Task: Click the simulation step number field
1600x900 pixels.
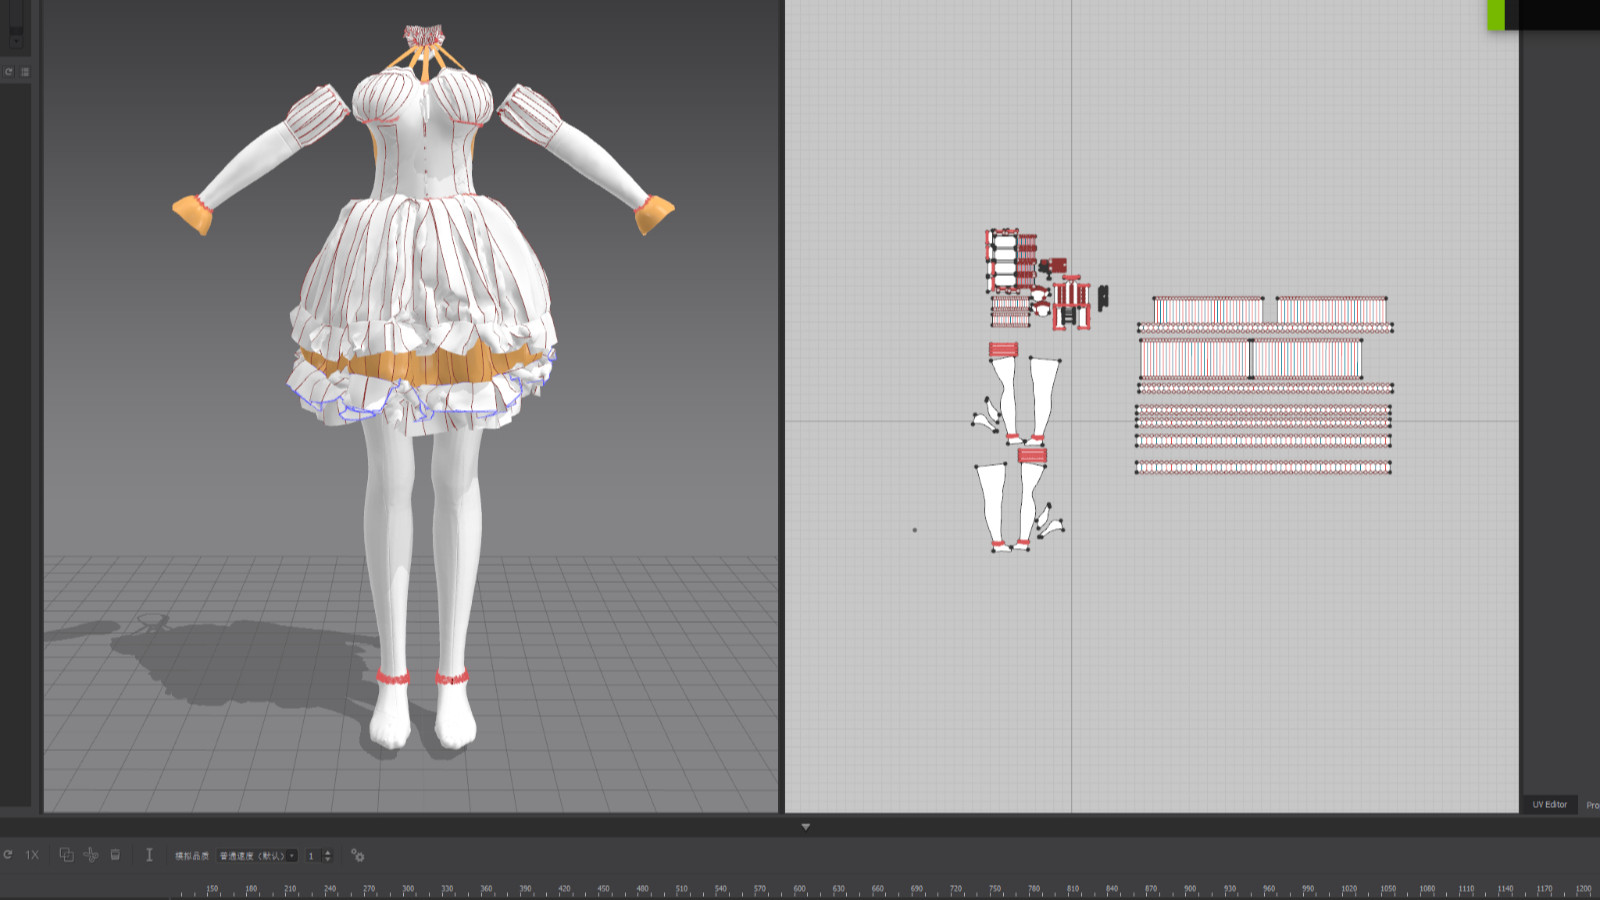Action: [x=312, y=856]
